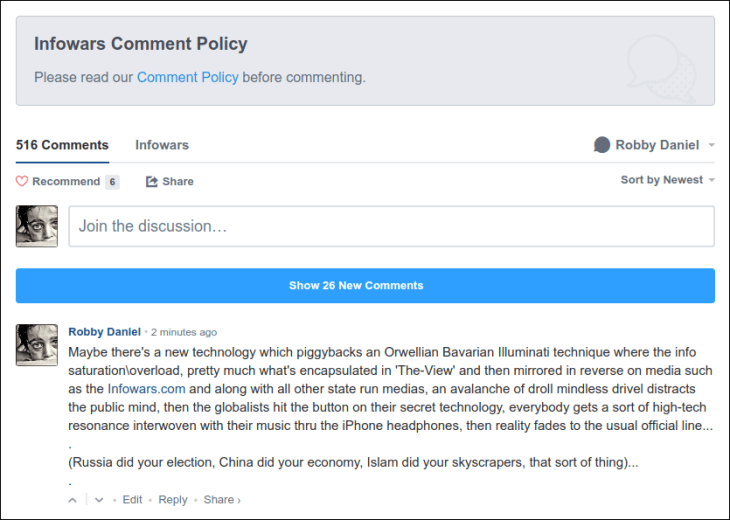Open the comment's Share › options
Screen dimensions: 730x520
pos(222,500)
